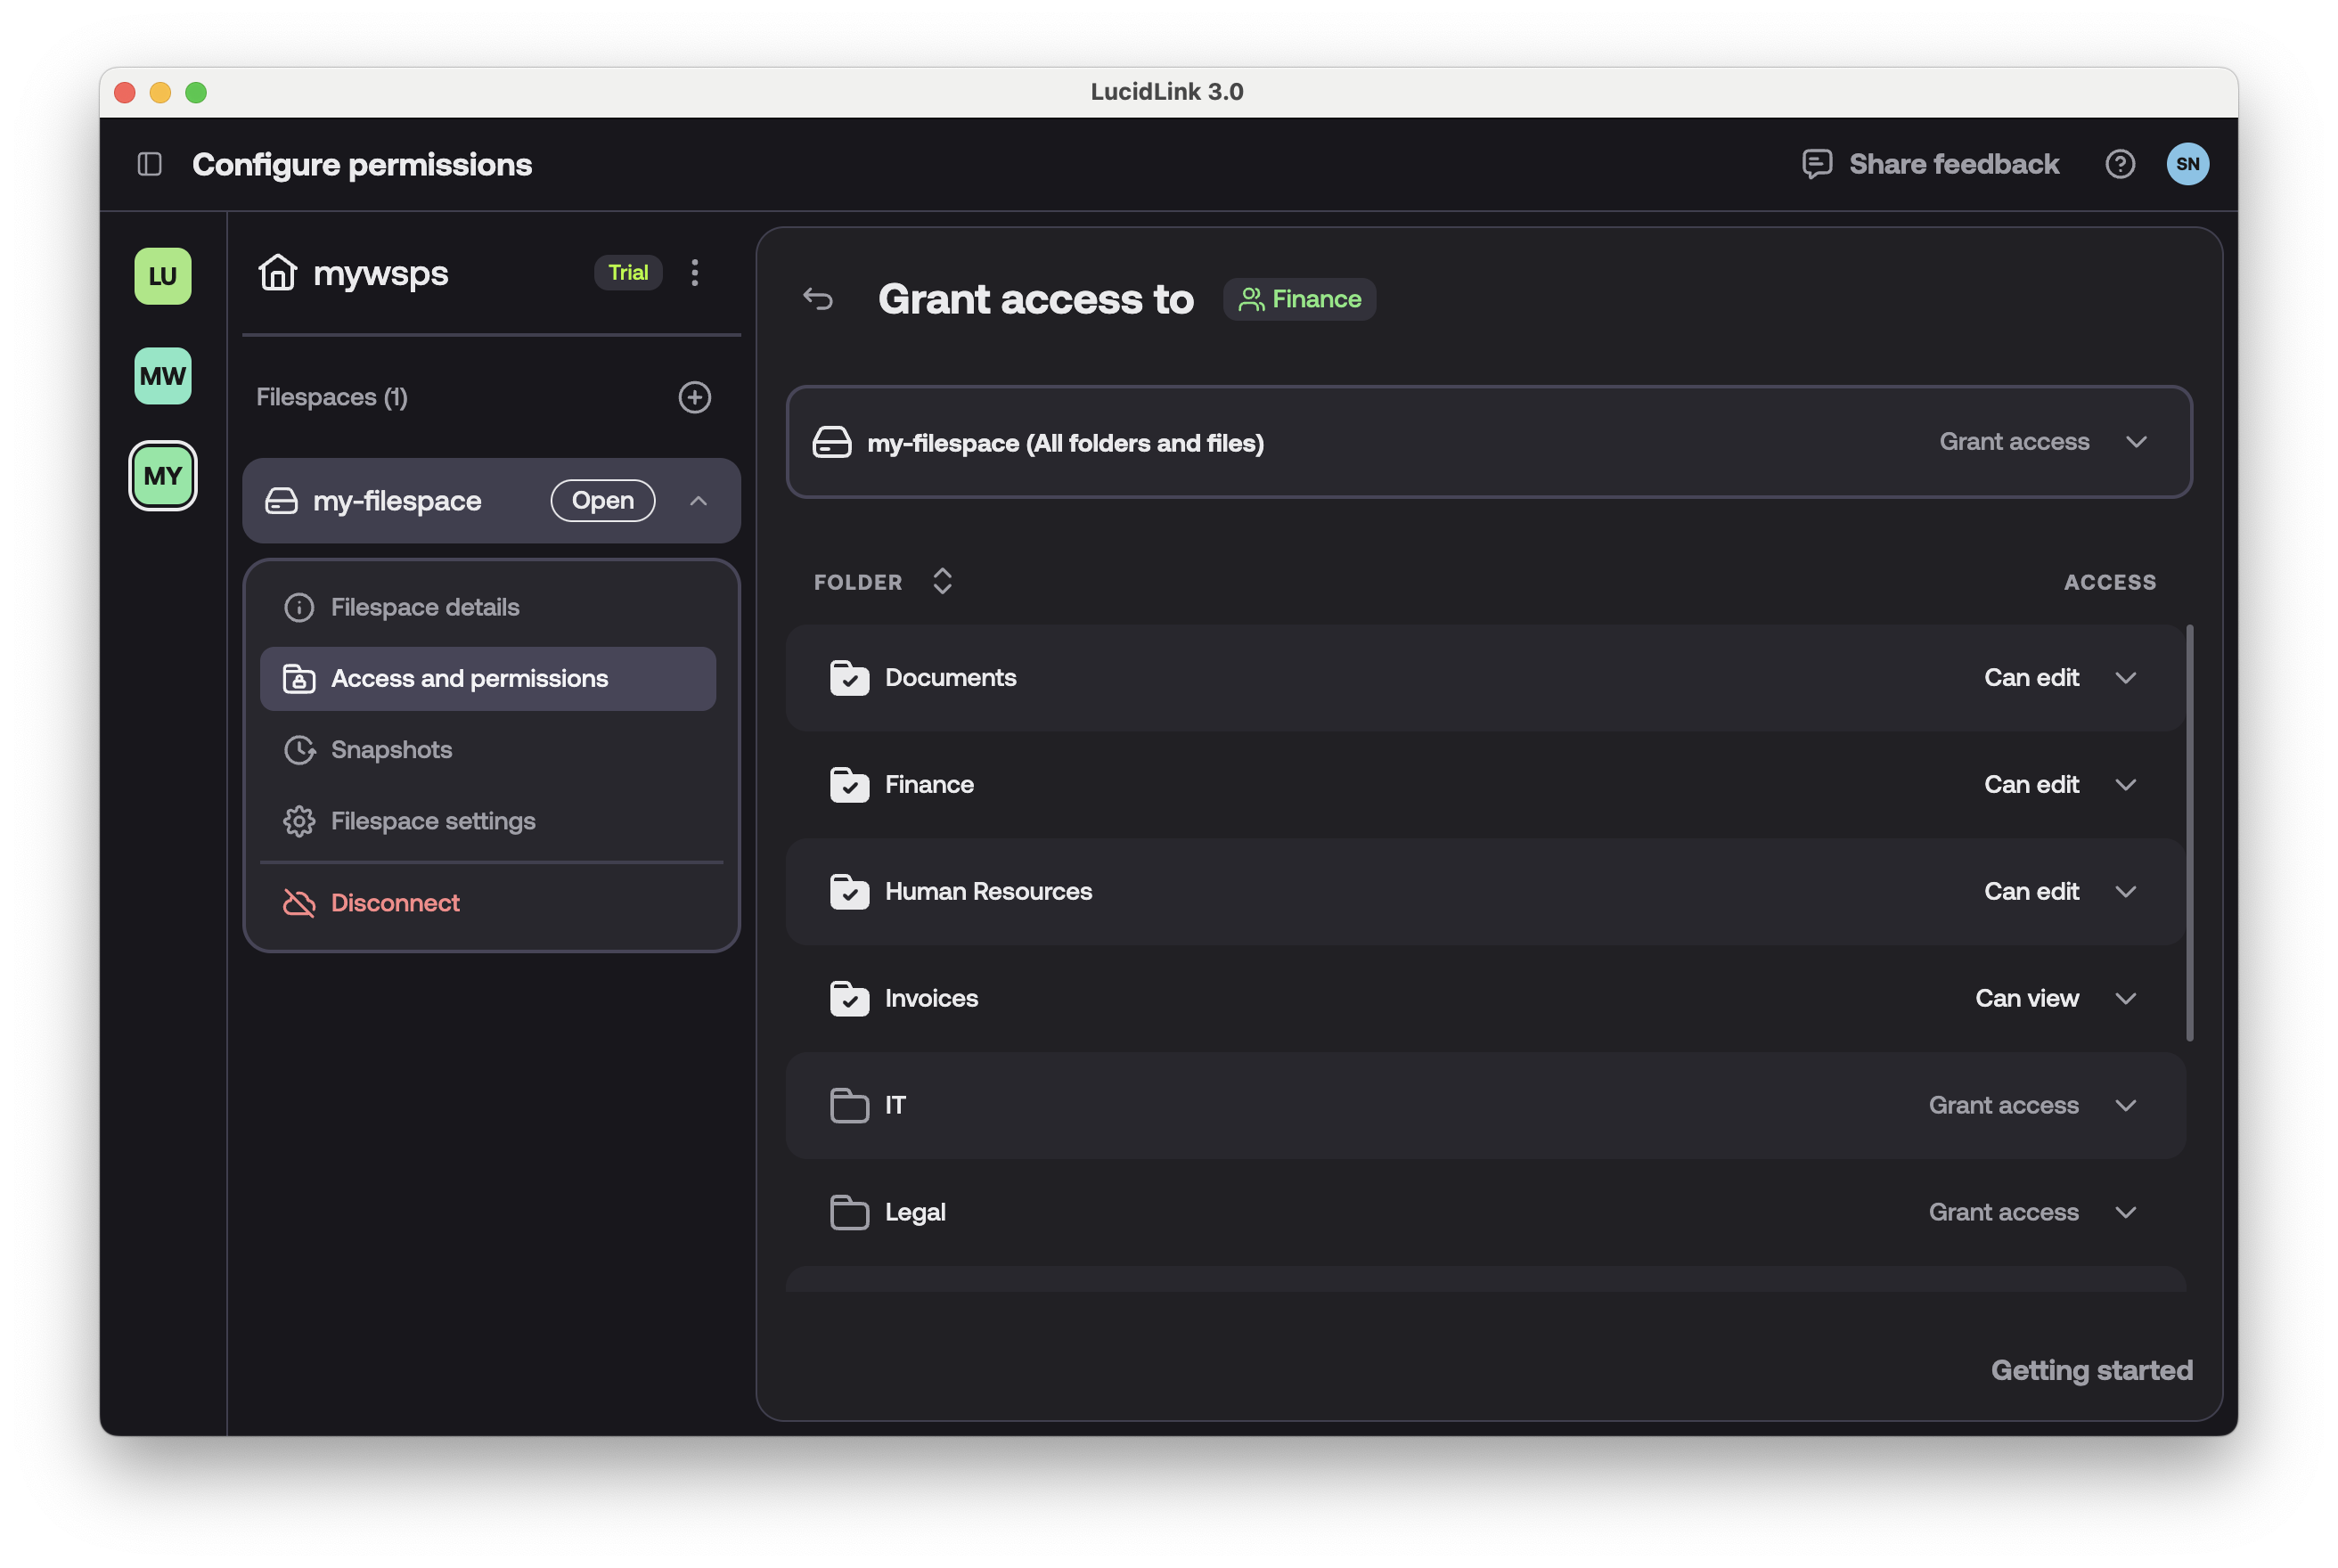
Task: Click the mywsps home icon
Action: (x=277, y=272)
